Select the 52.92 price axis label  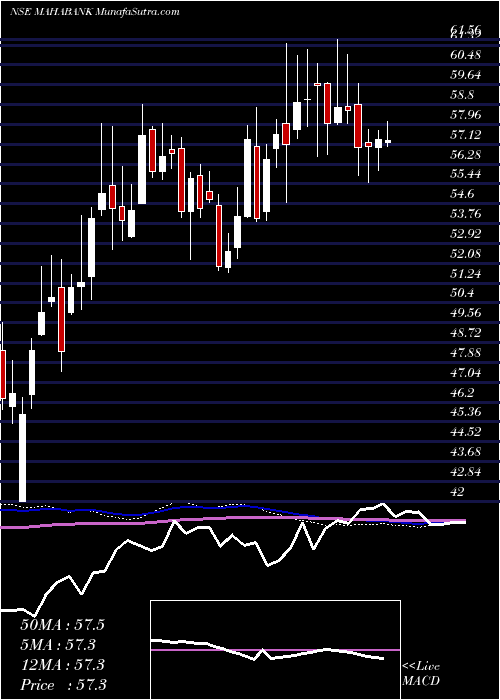tap(466, 233)
